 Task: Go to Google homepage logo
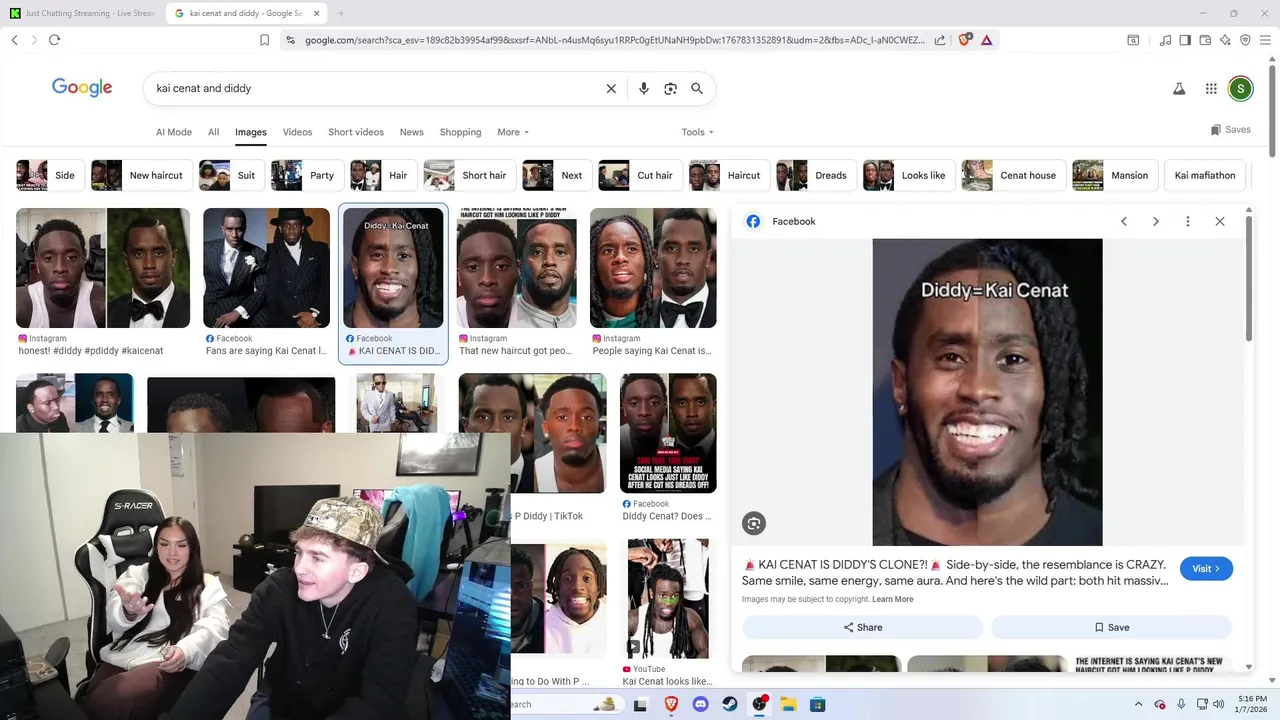coord(82,87)
